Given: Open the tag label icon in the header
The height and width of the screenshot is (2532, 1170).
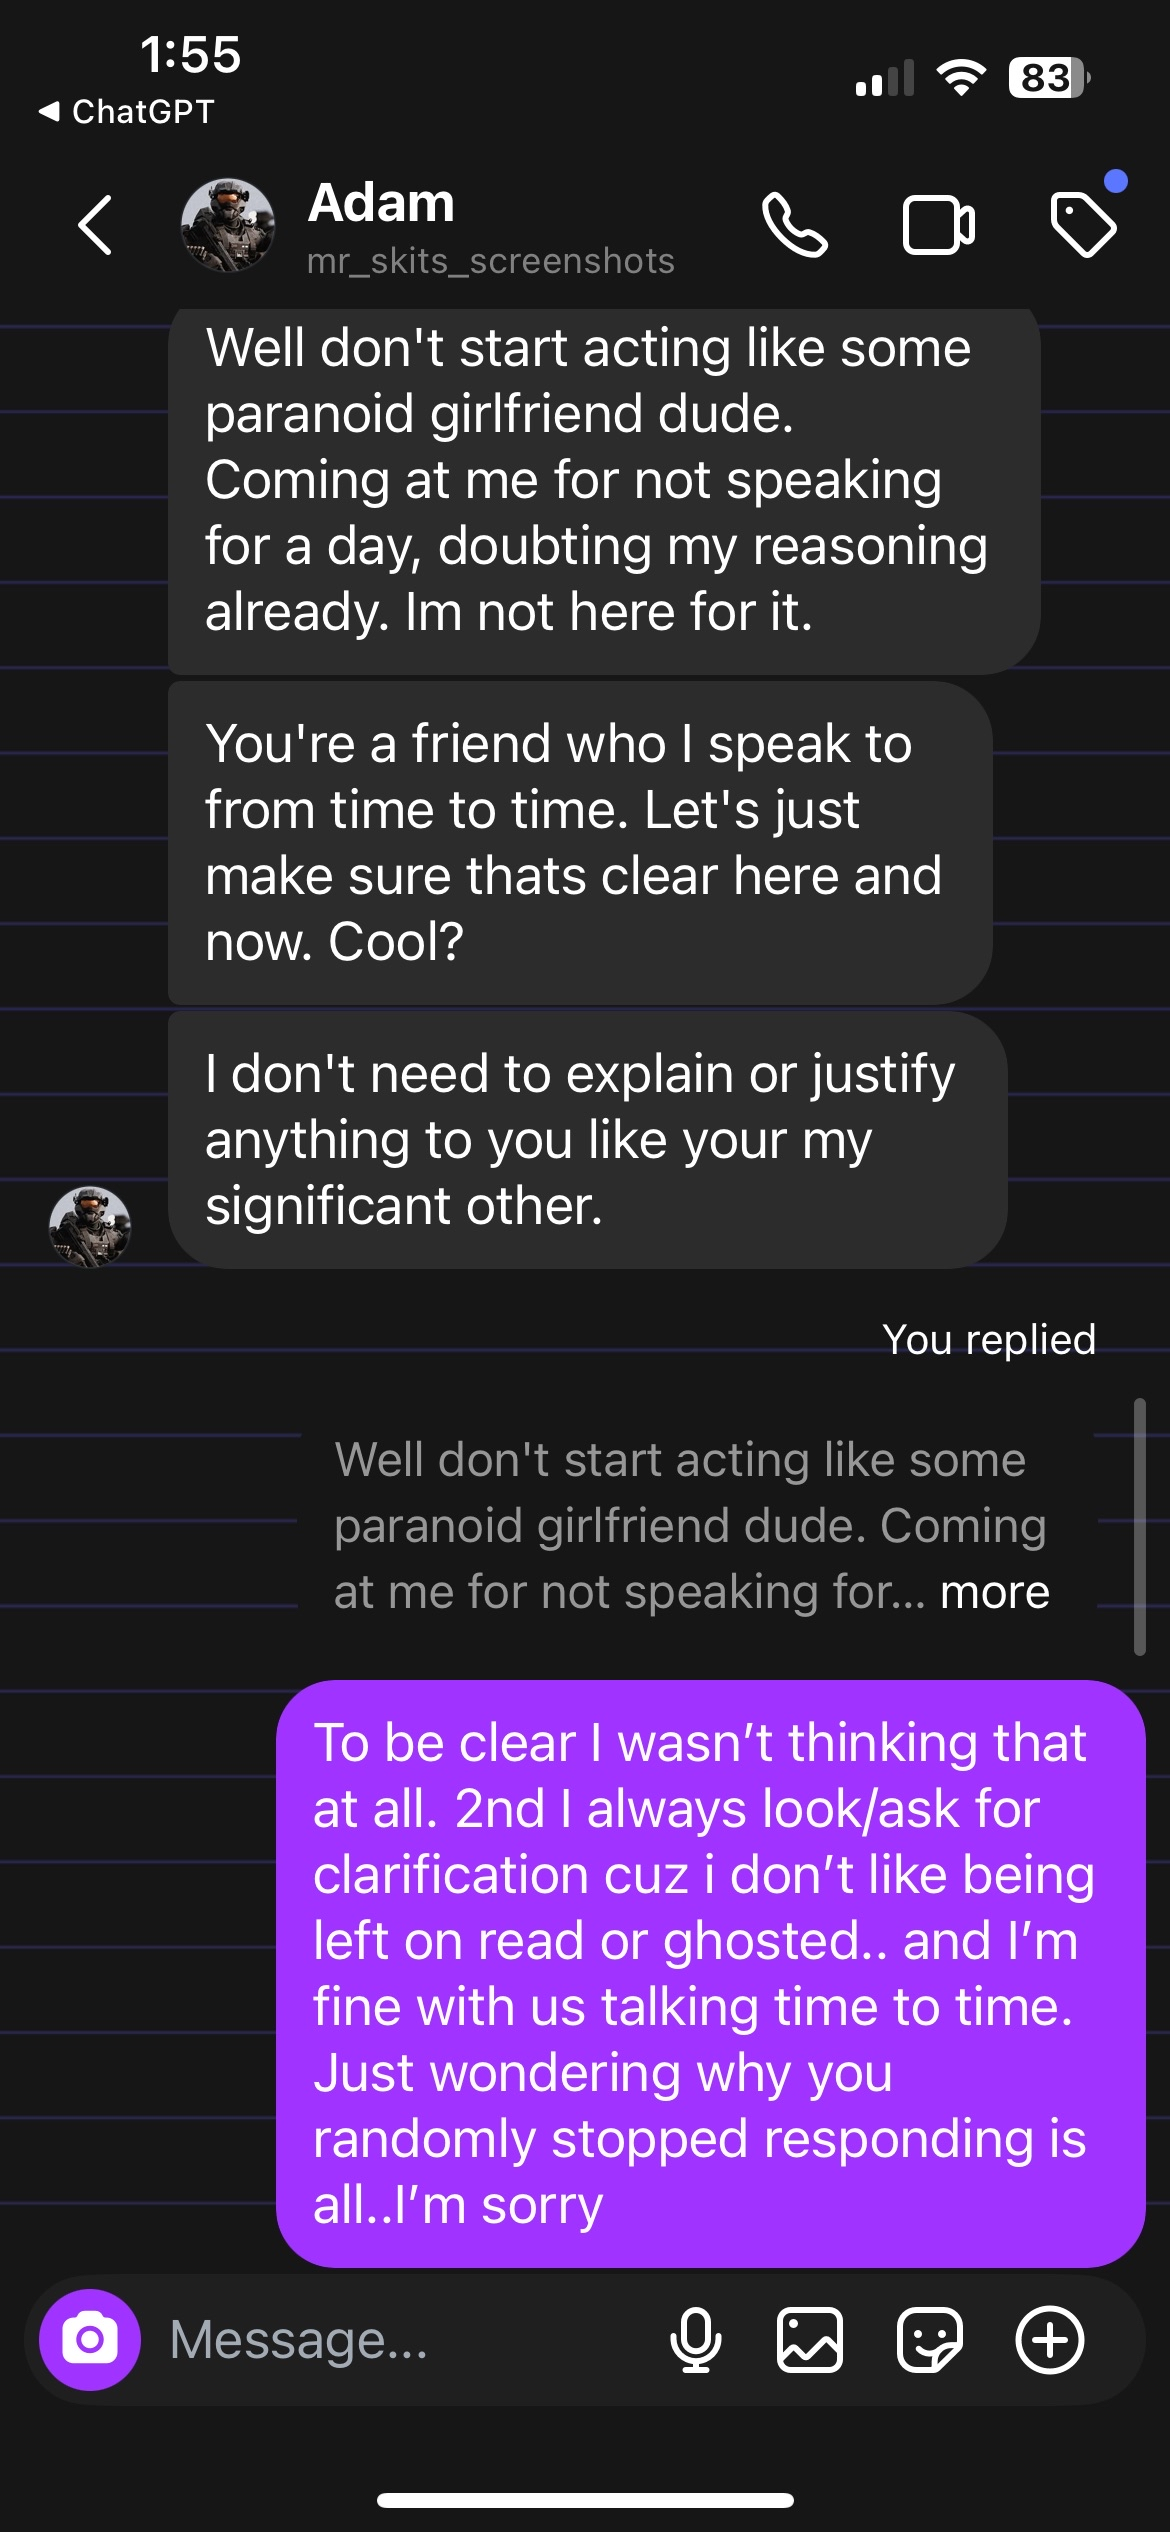Looking at the screenshot, I should point(1083,225).
